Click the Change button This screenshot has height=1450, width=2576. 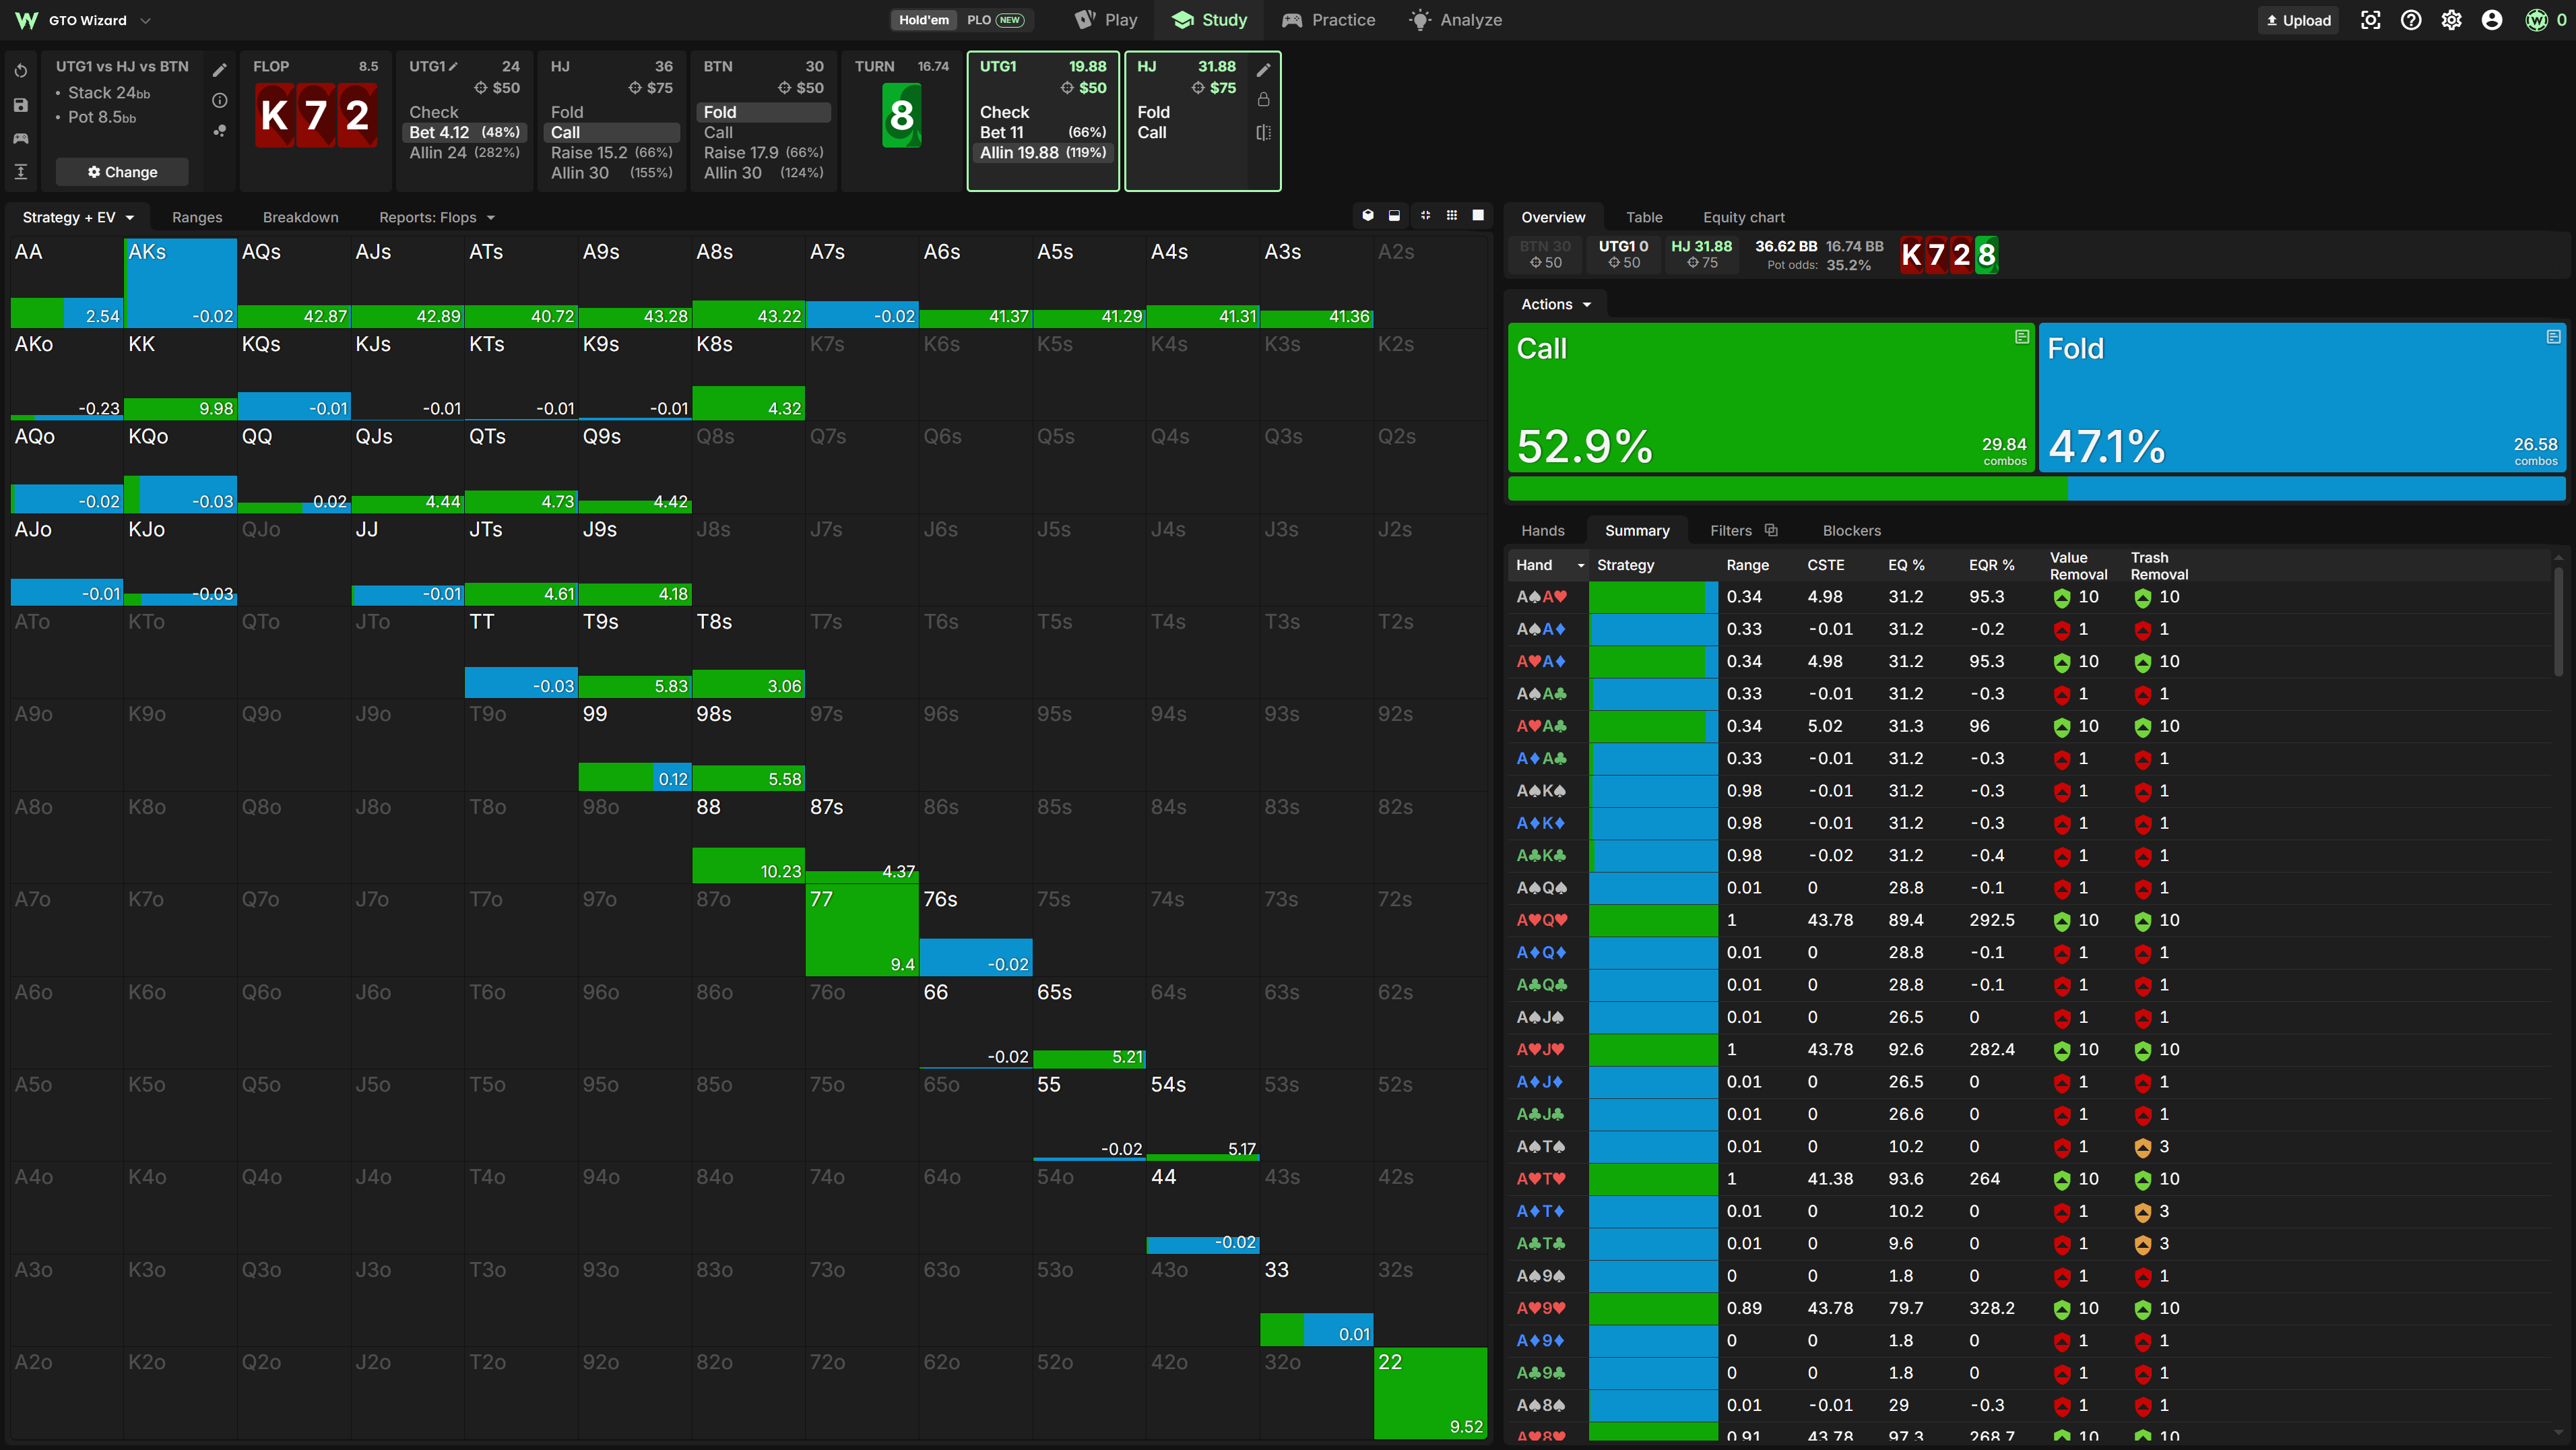pos(122,172)
